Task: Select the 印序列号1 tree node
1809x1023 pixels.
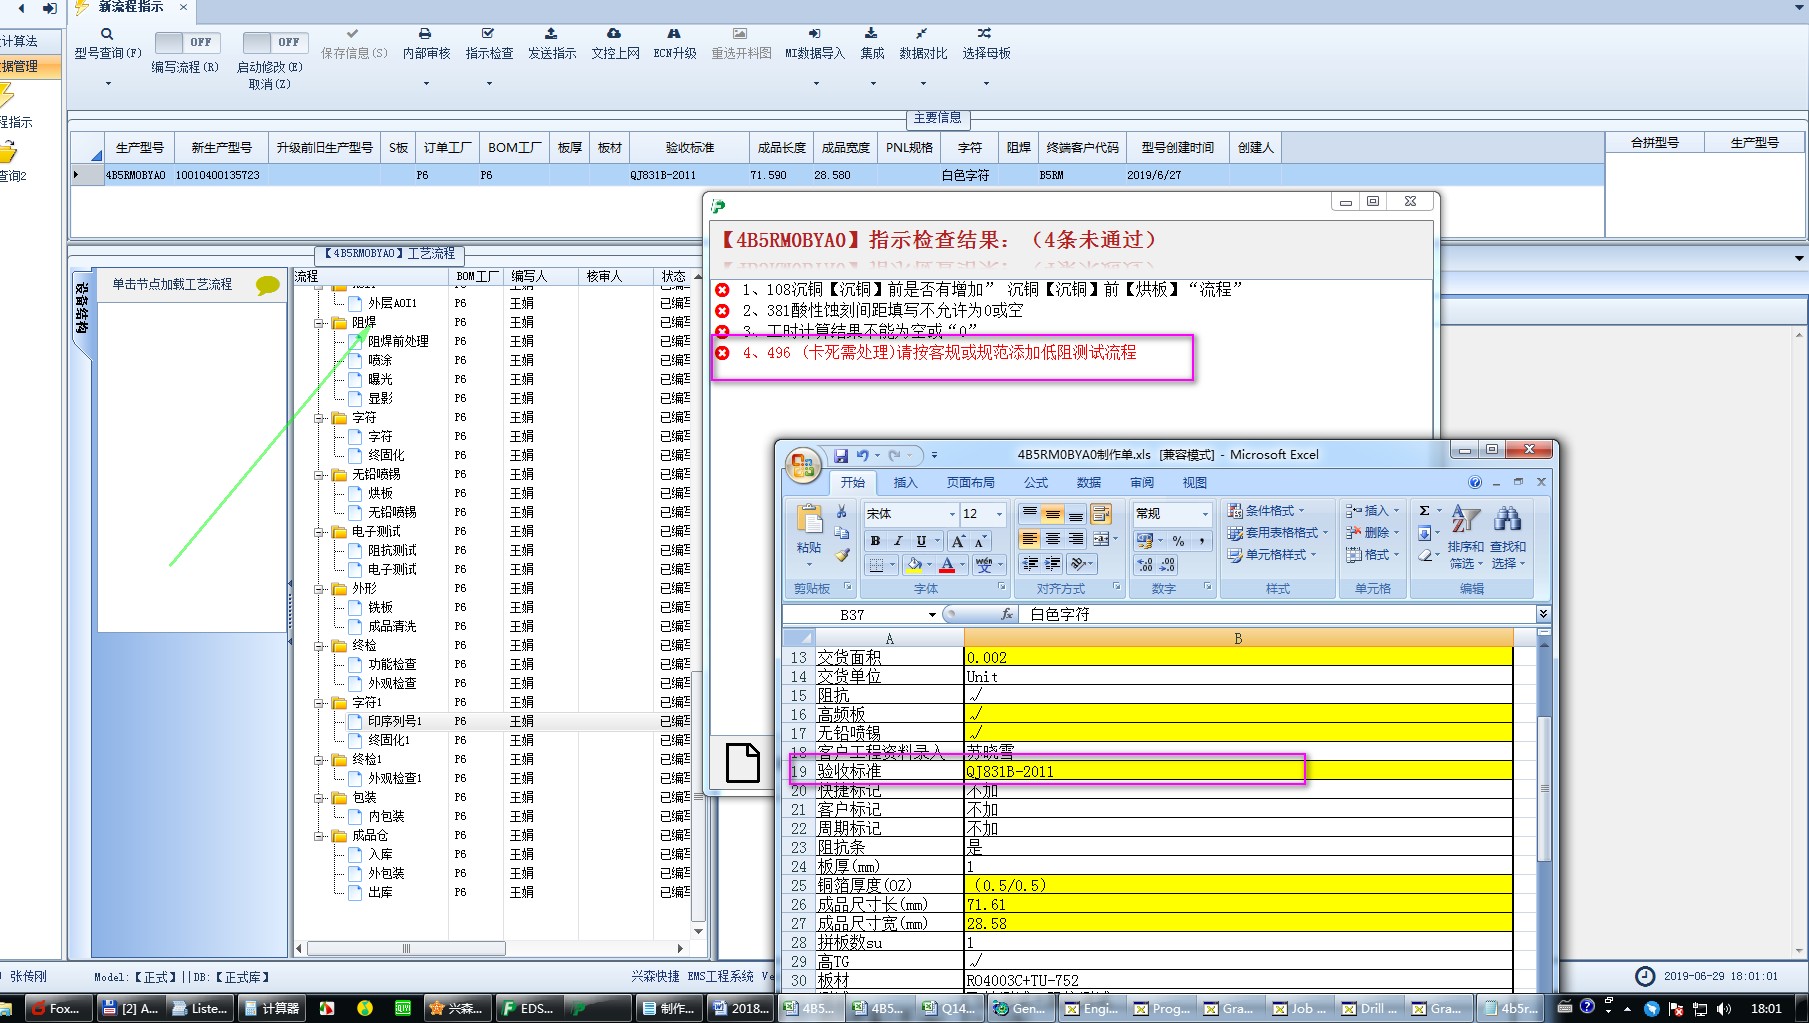Action: 395,721
